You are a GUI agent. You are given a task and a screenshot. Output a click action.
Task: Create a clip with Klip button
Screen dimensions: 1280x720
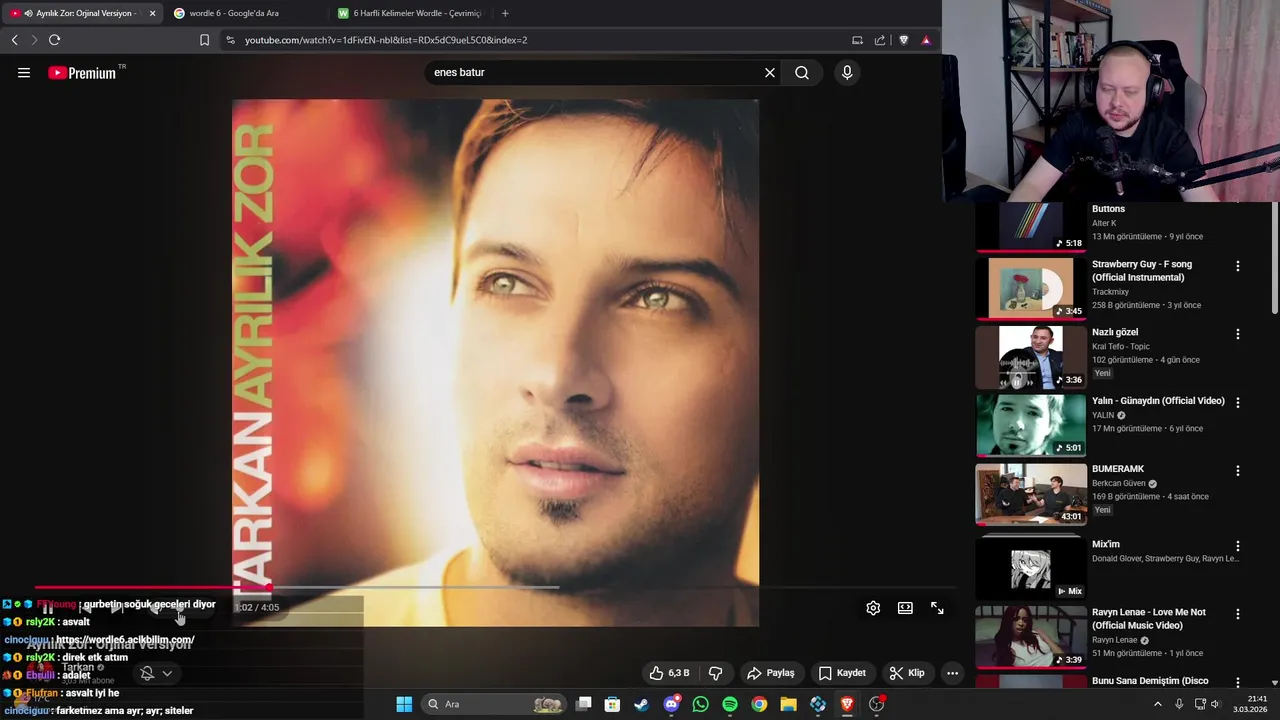click(908, 673)
